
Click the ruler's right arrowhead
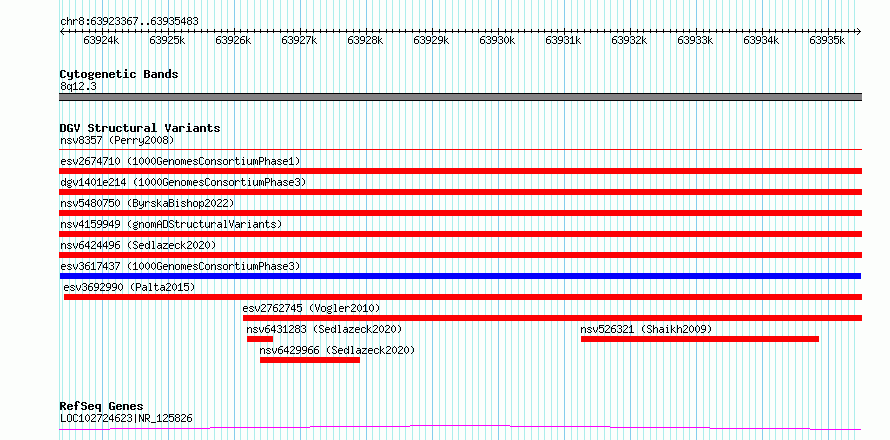[x=859, y=31]
